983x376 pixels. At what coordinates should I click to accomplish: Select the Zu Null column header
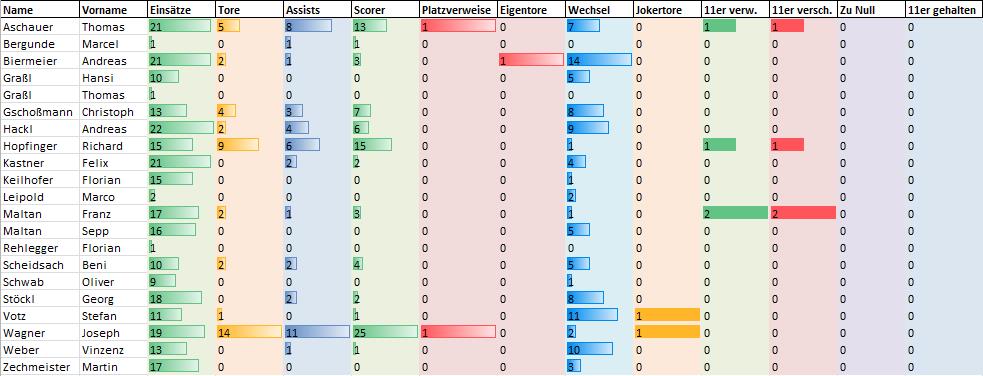click(x=871, y=10)
